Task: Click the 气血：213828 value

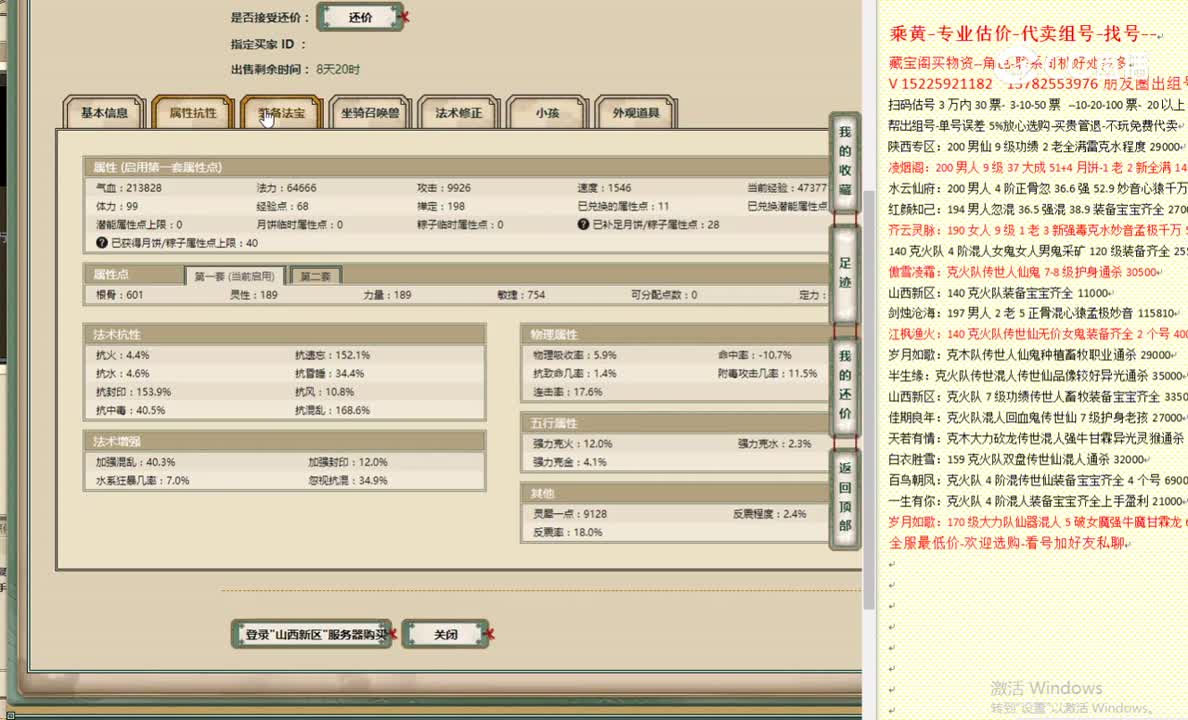Action: [128, 188]
